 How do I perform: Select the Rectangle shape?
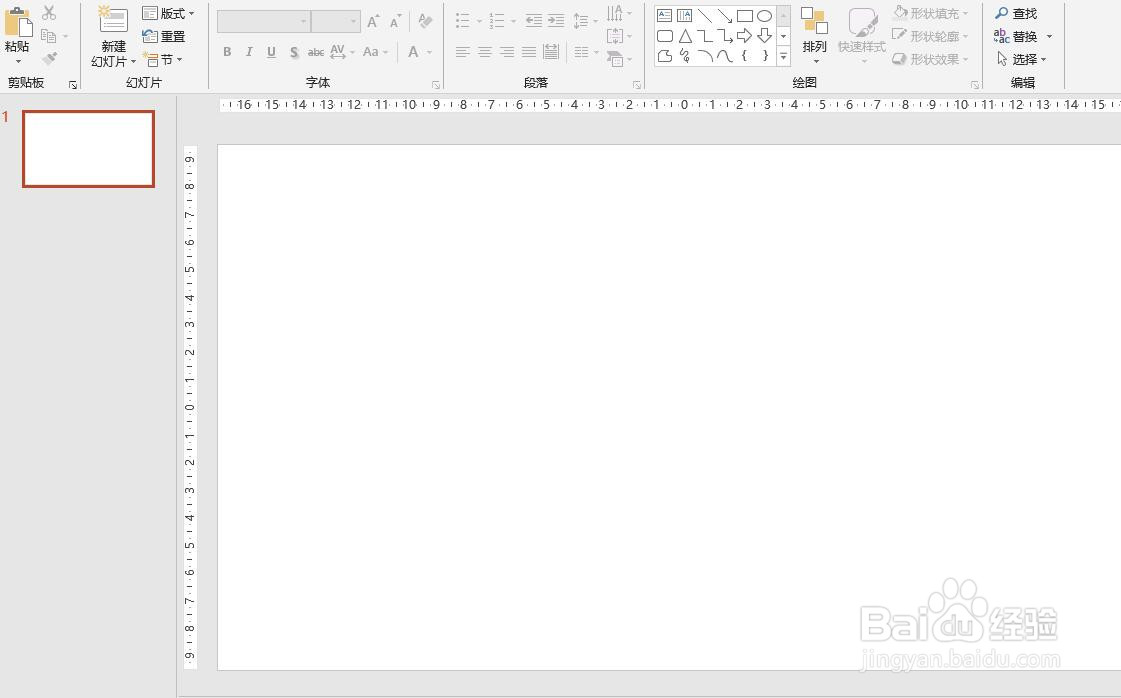pos(744,15)
